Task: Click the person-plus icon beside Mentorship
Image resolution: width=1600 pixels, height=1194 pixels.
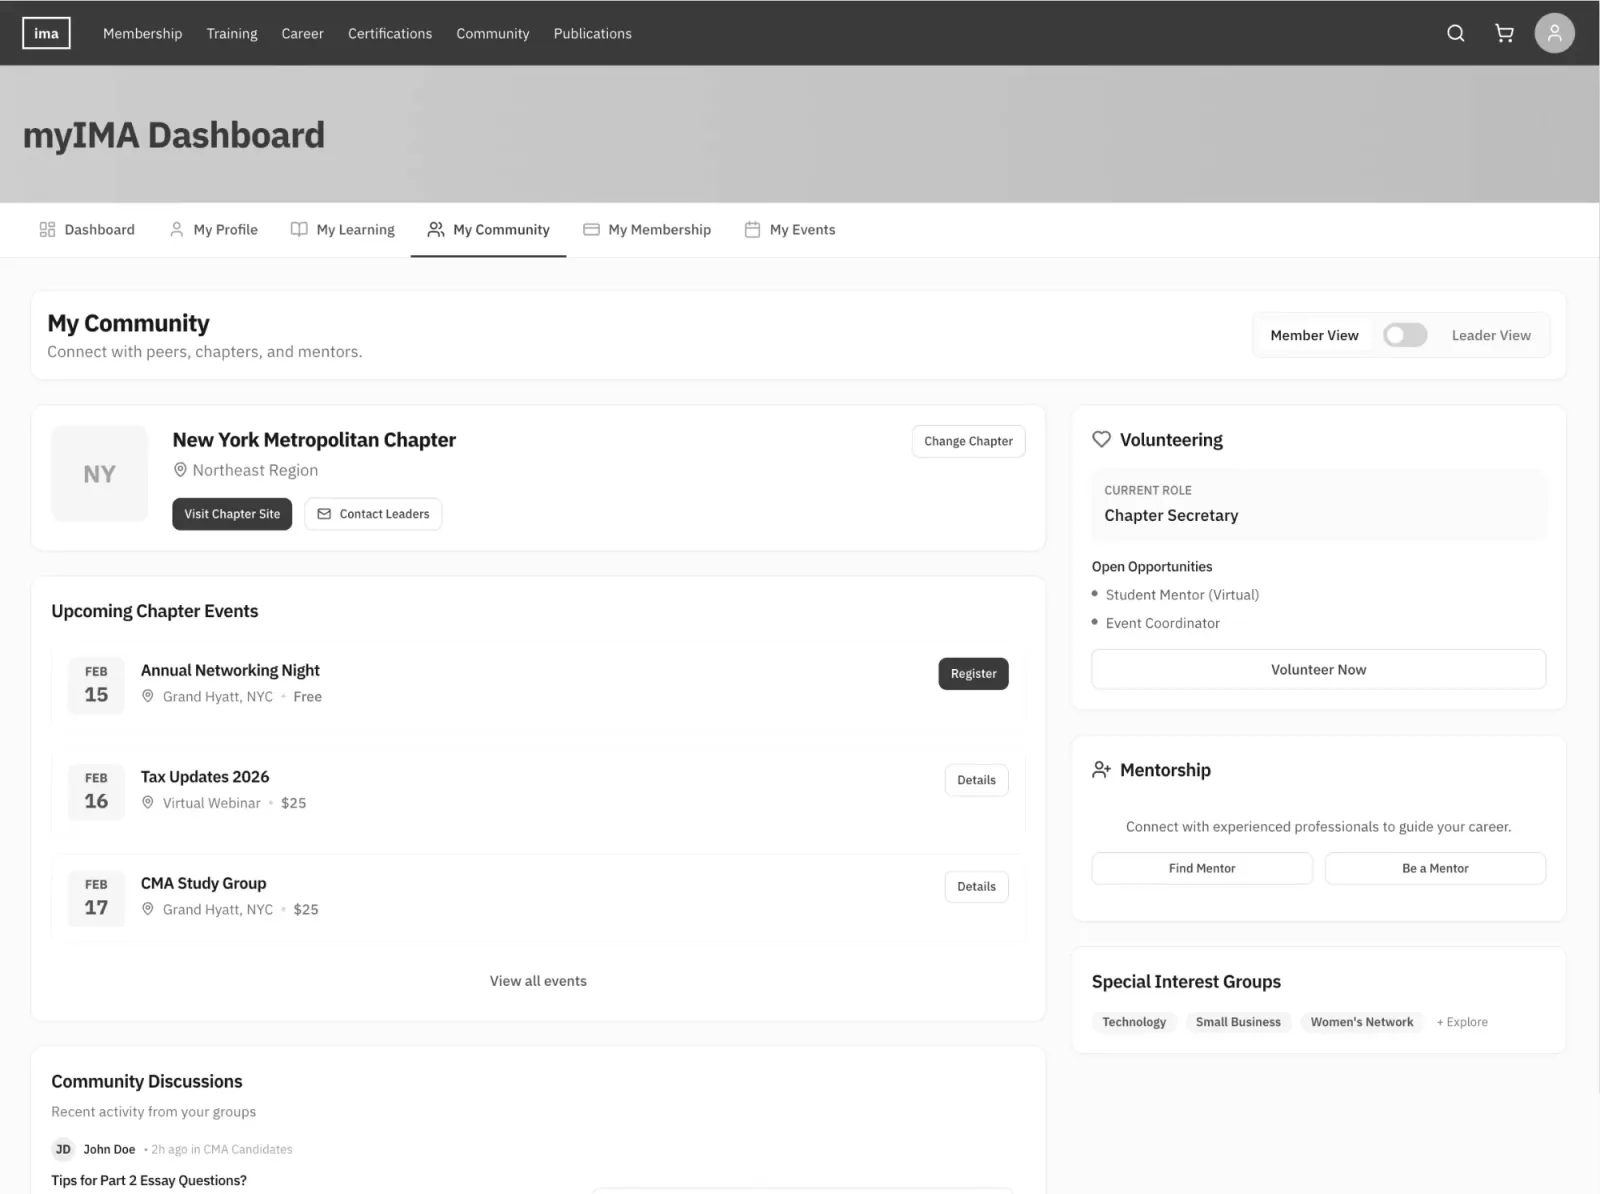Action: 1101,769
